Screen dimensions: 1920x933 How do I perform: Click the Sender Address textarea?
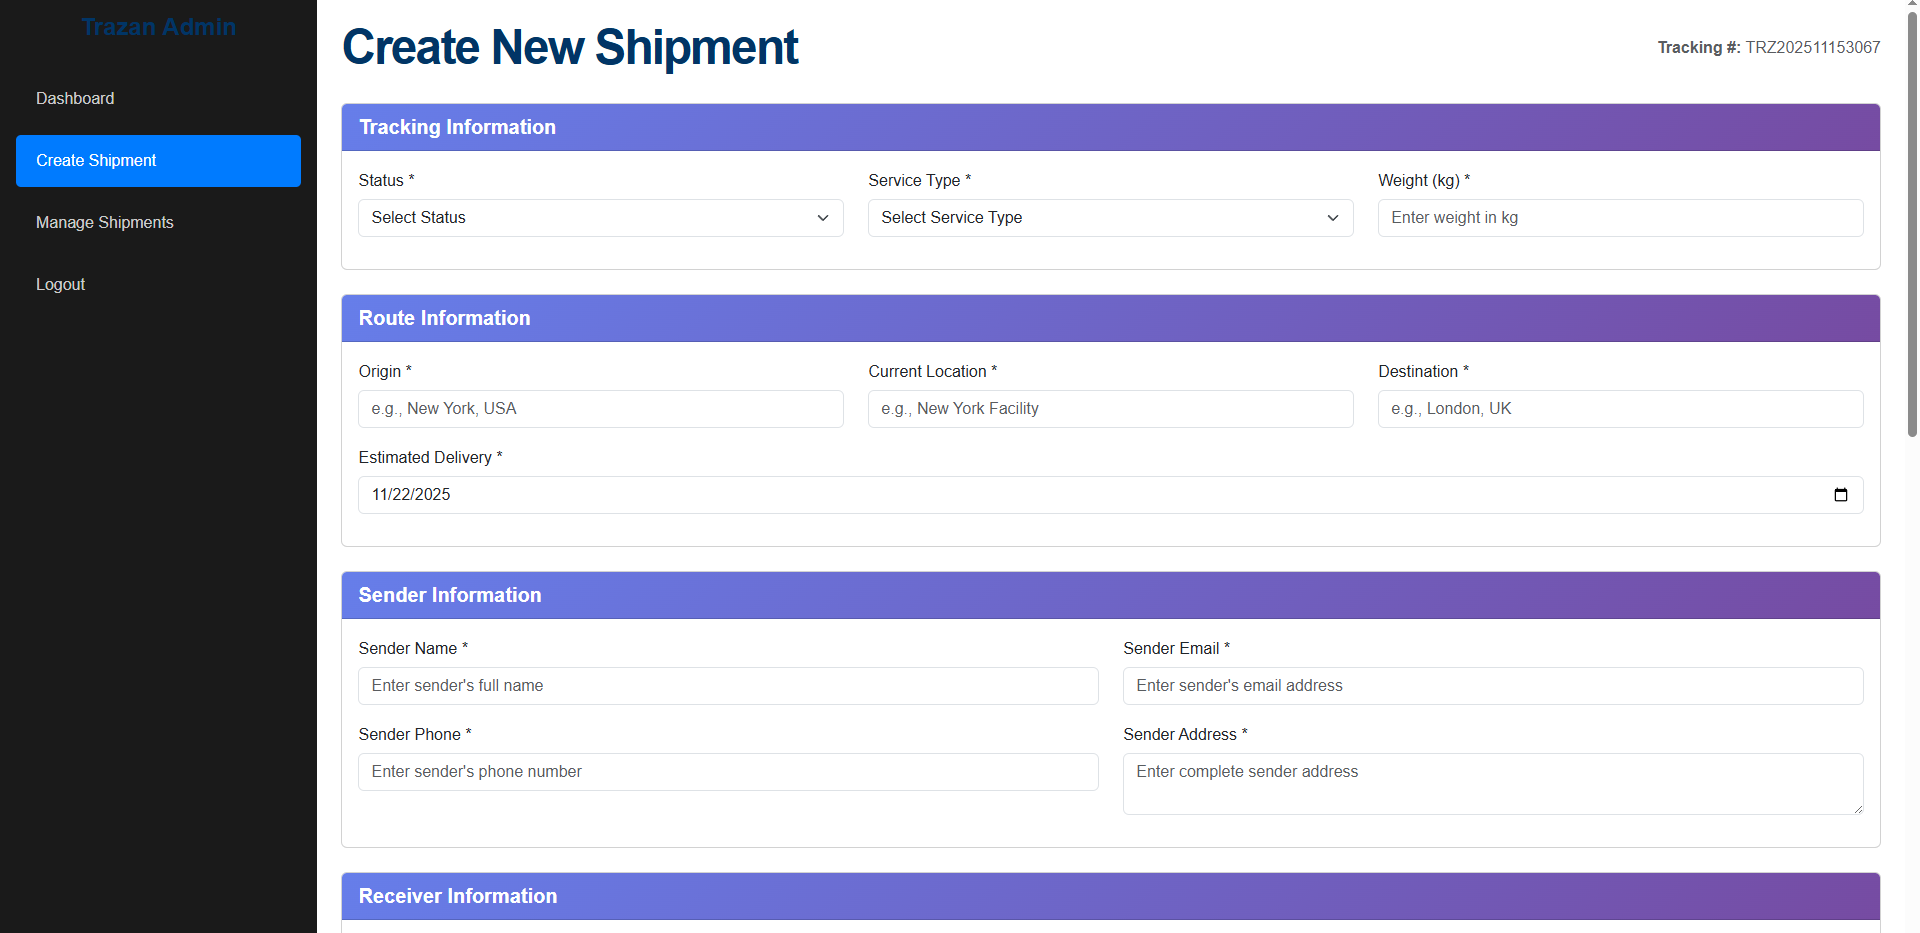[1492, 784]
